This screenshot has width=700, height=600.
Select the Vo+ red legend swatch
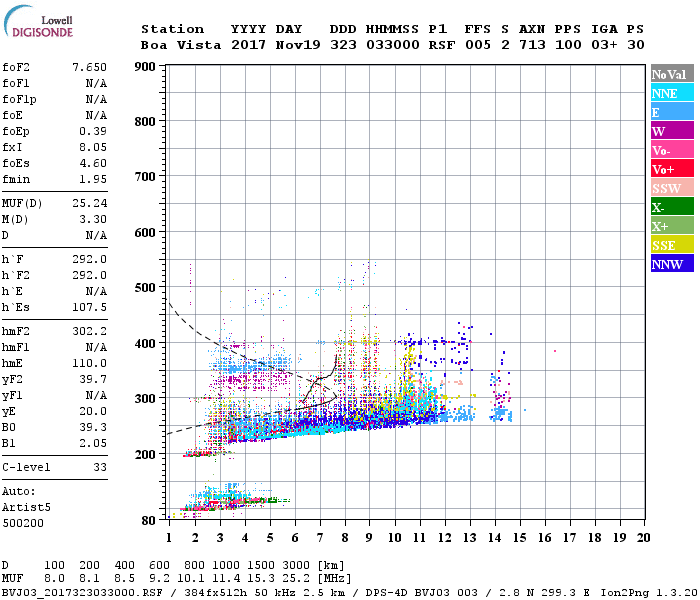click(x=672, y=169)
